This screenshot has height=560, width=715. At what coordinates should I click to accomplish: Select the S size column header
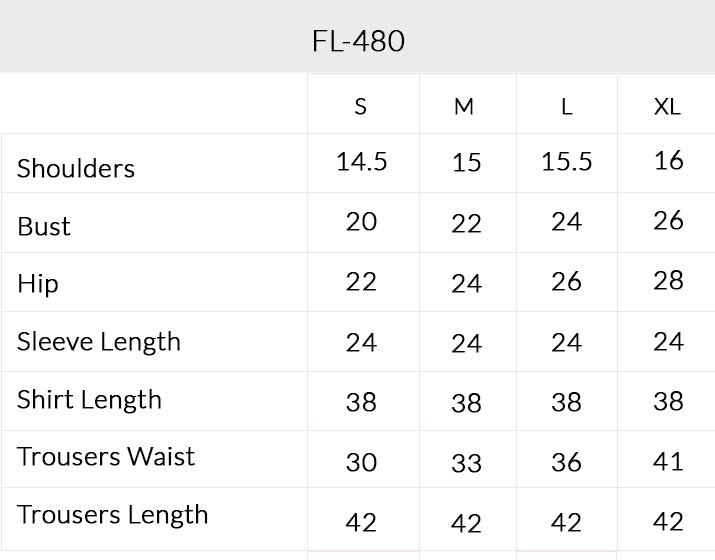(360, 107)
